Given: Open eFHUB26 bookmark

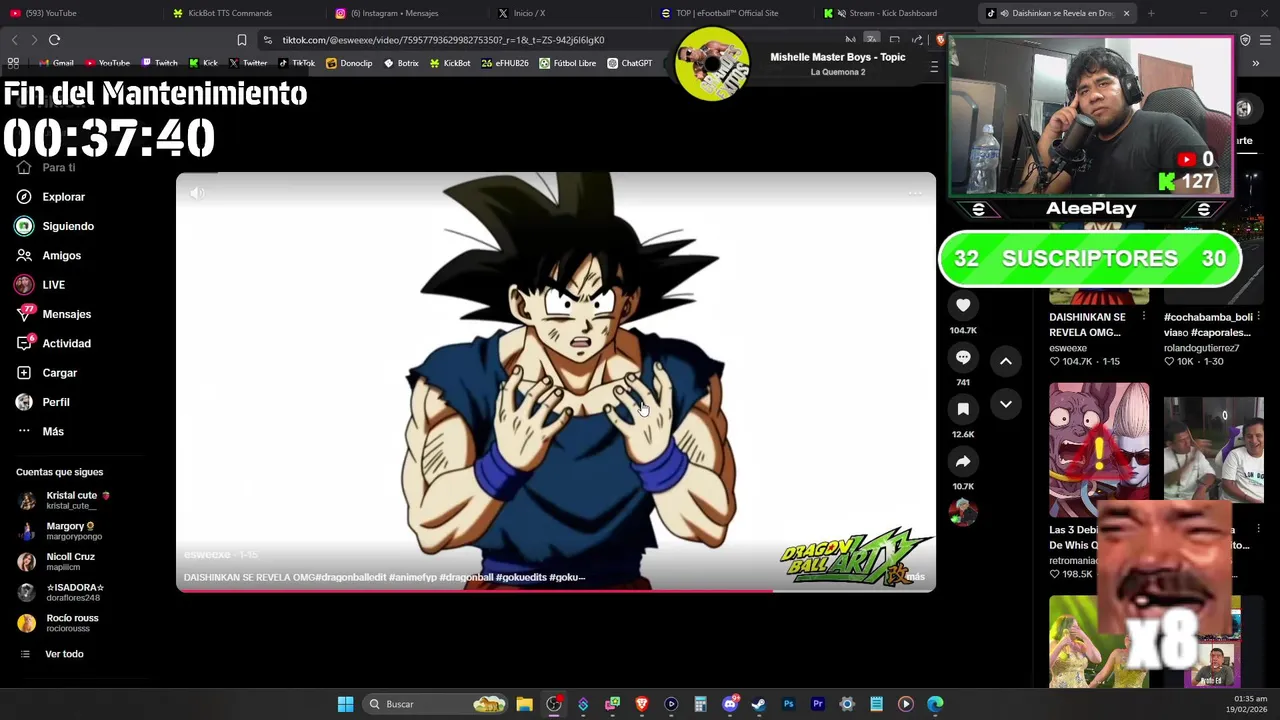Looking at the screenshot, I should click(504, 63).
